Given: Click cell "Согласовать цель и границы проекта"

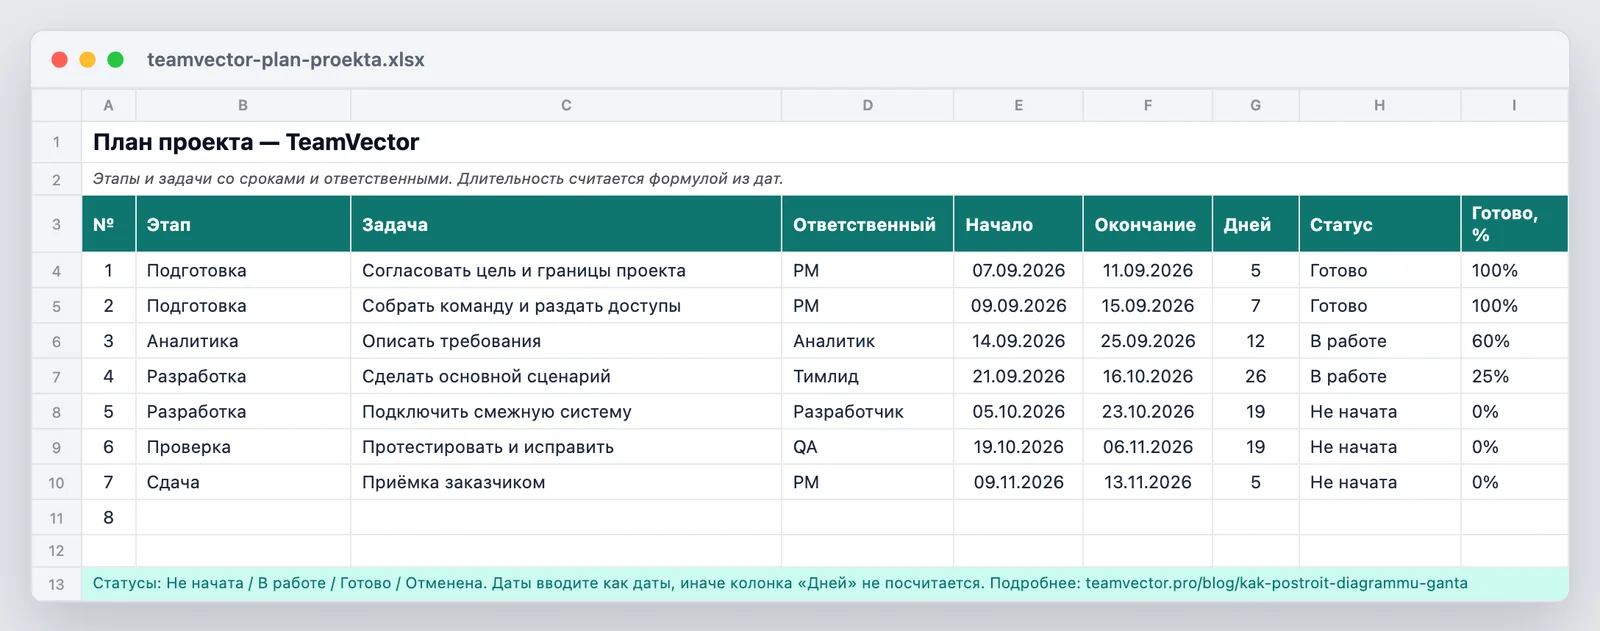Looking at the screenshot, I should pos(566,271).
